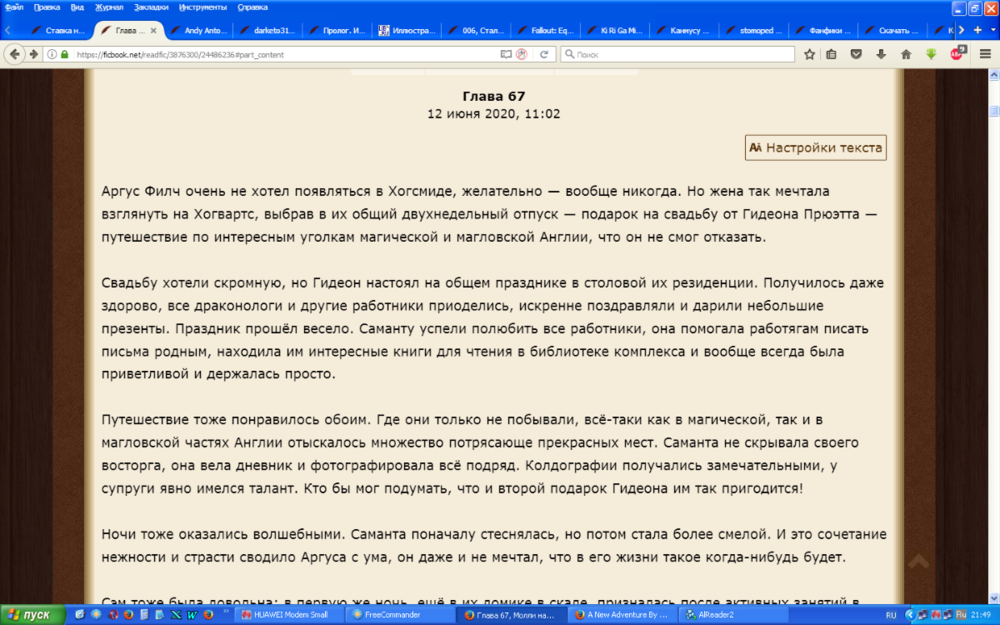The image size is (1000, 625).
Task: Open the language indicator Ru dropdown
Action: [961, 614]
